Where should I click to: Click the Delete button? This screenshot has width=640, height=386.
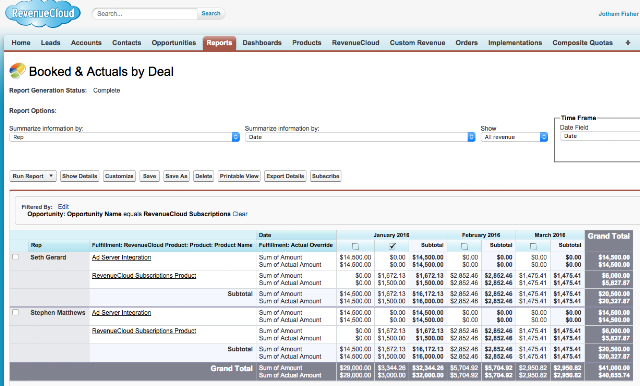204,176
